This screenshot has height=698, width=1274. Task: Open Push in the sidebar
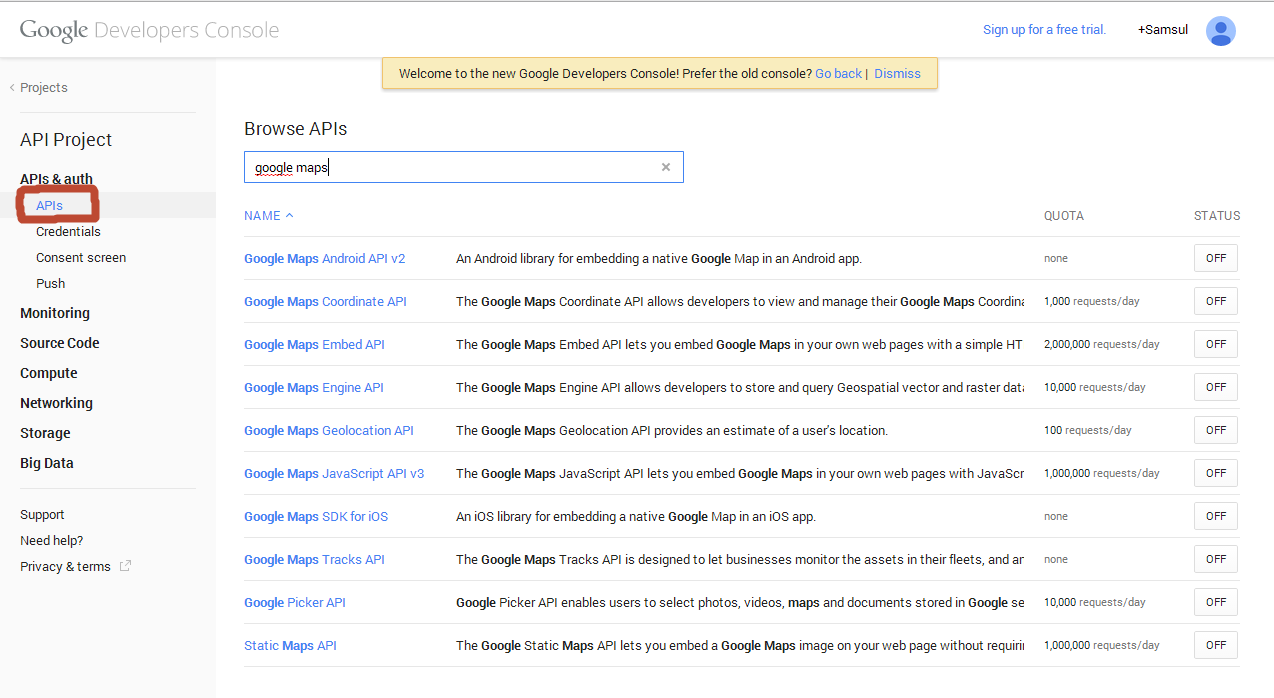[50, 283]
